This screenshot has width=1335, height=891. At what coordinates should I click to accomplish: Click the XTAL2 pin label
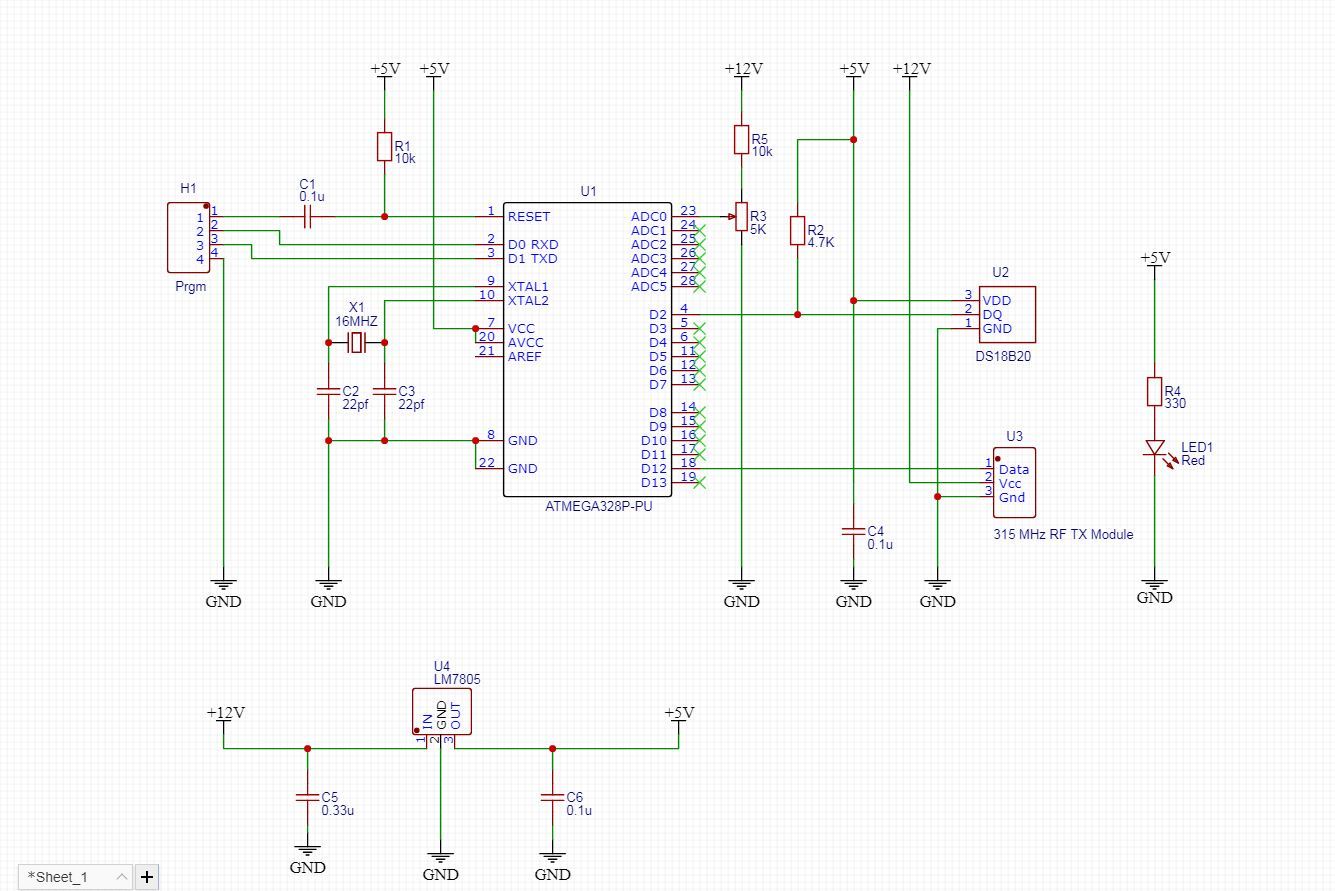pos(528,300)
